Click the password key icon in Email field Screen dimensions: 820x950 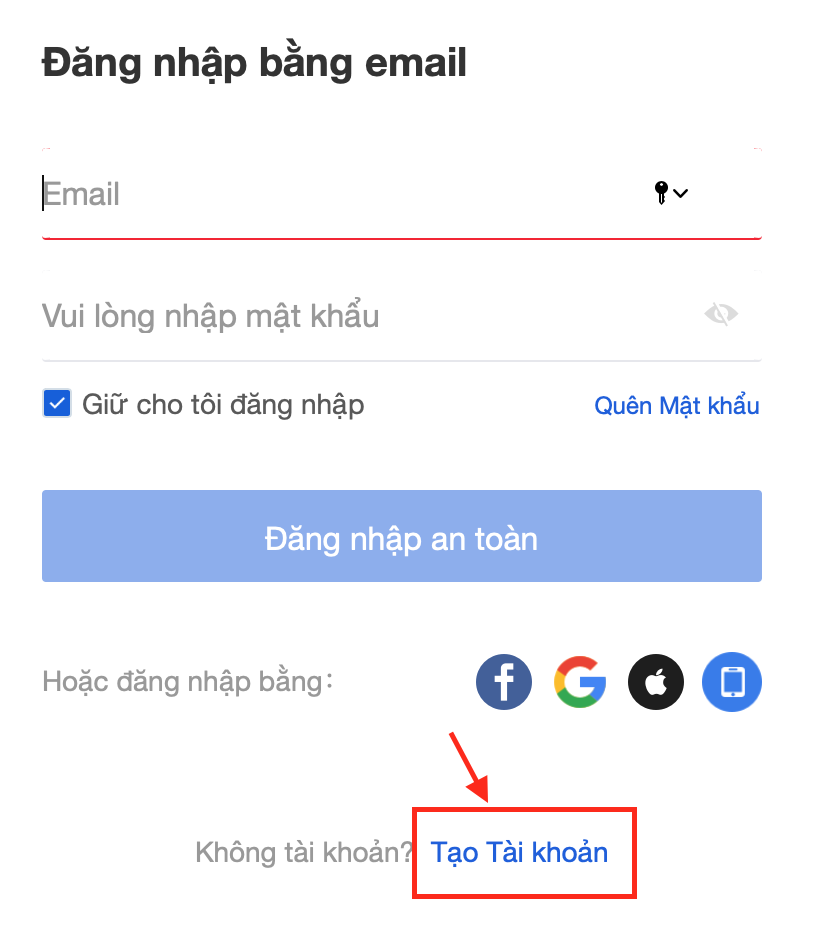(x=661, y=193)
